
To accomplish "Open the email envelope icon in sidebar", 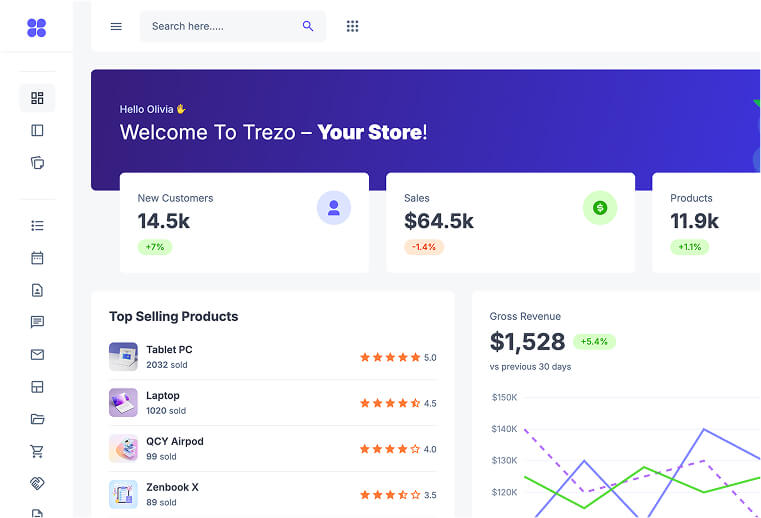I will click(x=37, y=354).
